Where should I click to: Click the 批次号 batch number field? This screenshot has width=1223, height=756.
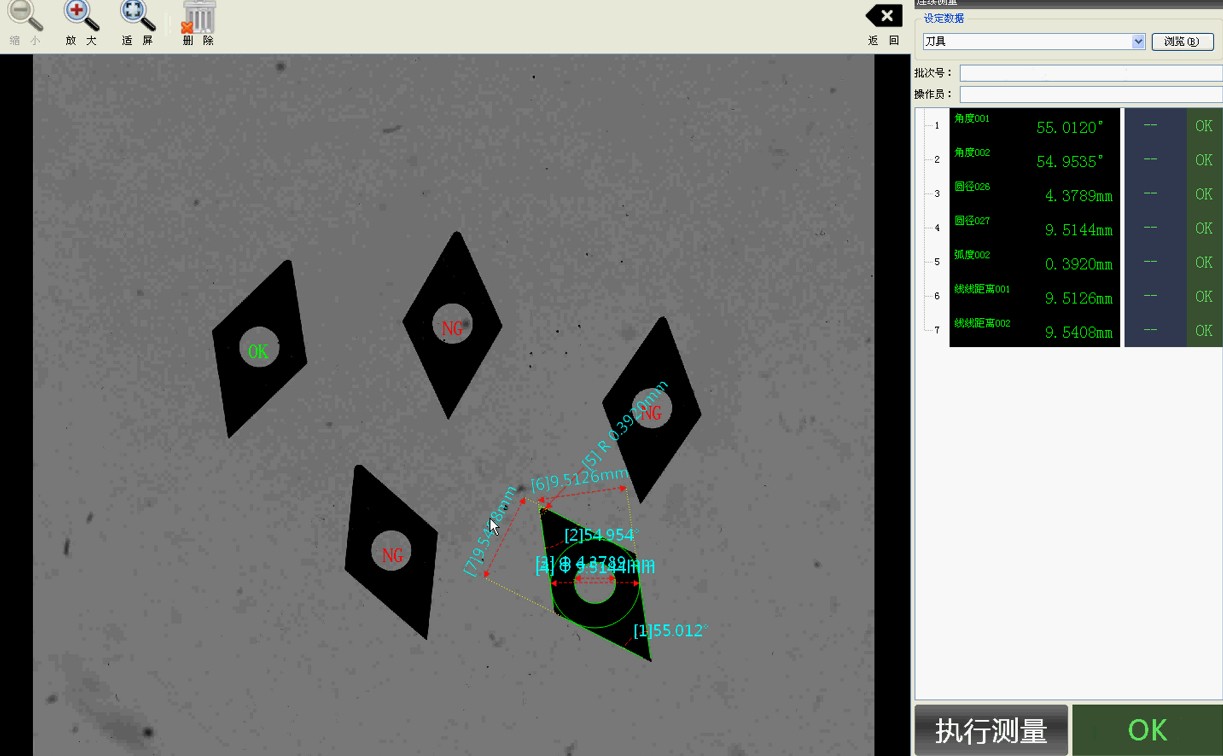click(1090, 73)
